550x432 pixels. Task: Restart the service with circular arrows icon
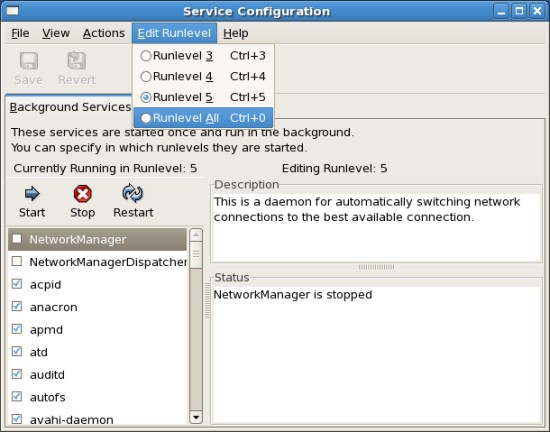point(133,193)
